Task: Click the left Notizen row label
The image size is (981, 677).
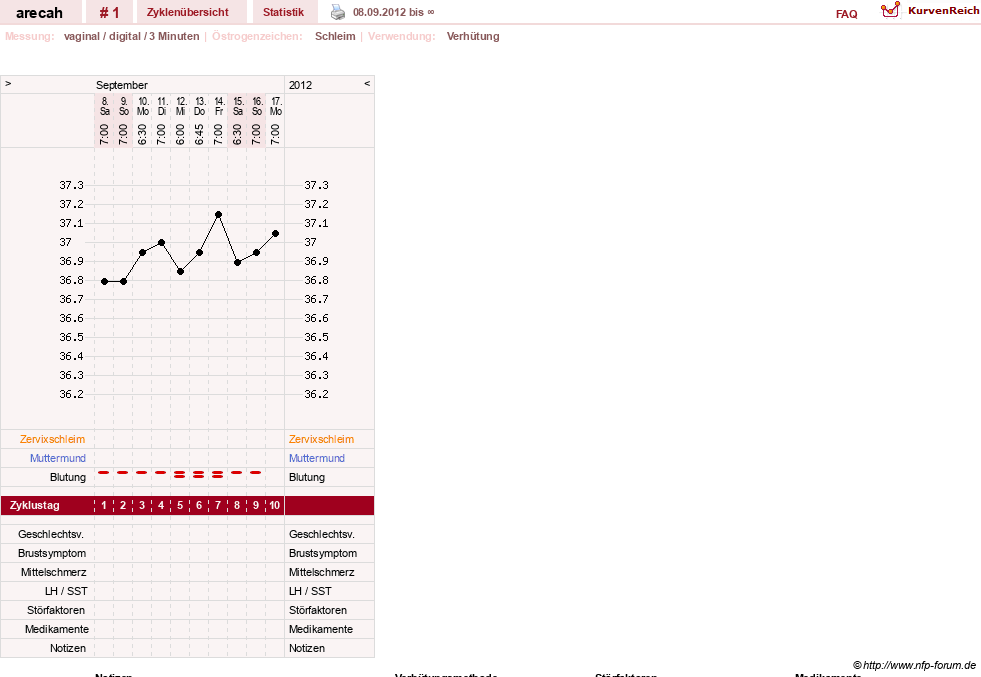Action: [x=68, y=648]
